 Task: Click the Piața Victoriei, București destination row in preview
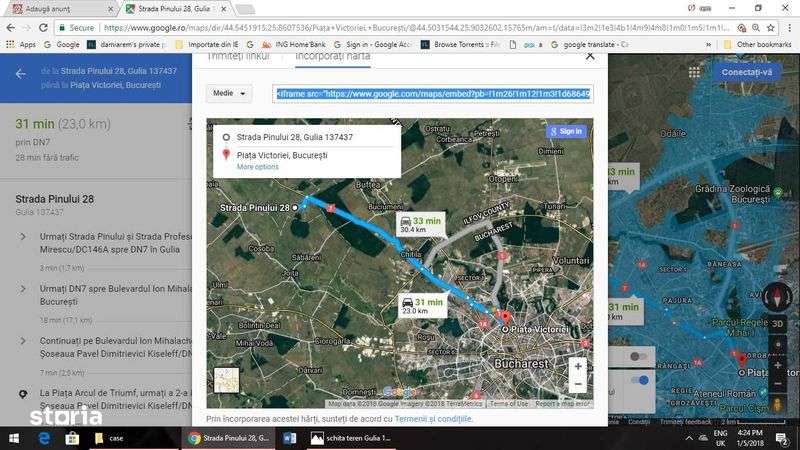pyautogui.click(x=307, y=155)
